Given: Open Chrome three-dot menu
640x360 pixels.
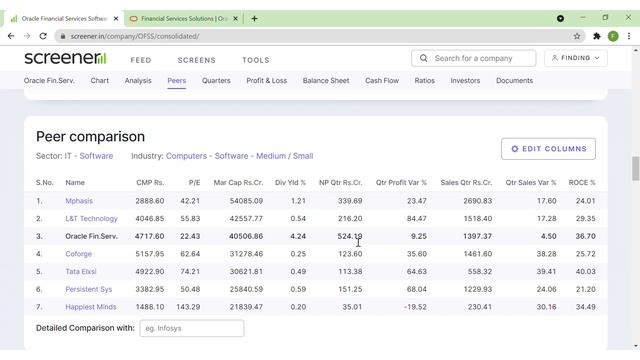Looking at the screenshot, I should (x=629, y=36).
